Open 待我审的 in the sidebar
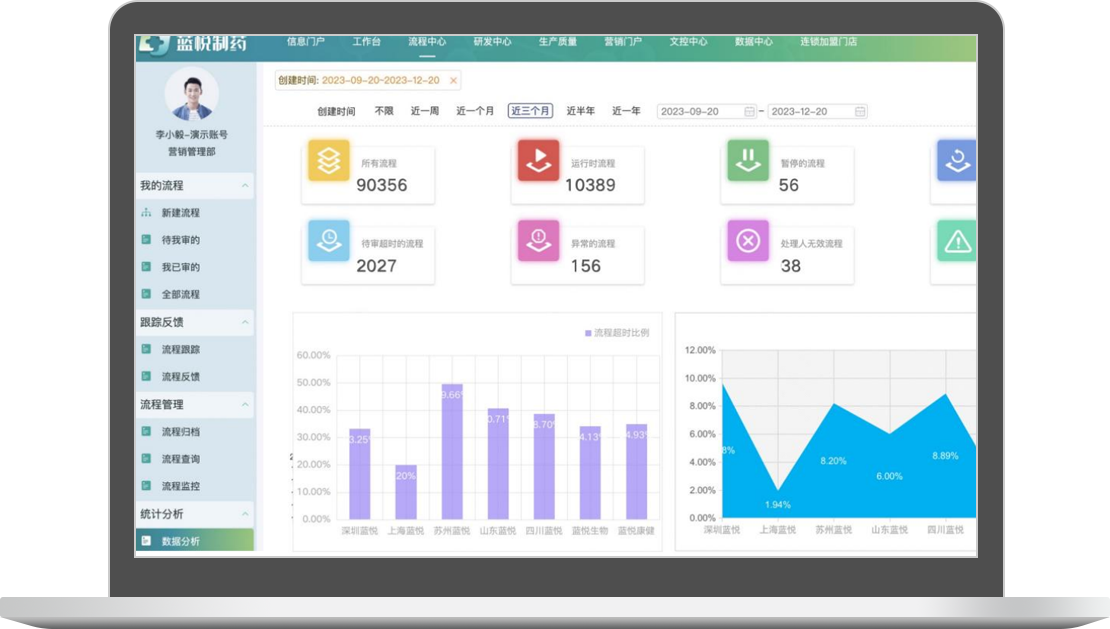 (181, 240)
